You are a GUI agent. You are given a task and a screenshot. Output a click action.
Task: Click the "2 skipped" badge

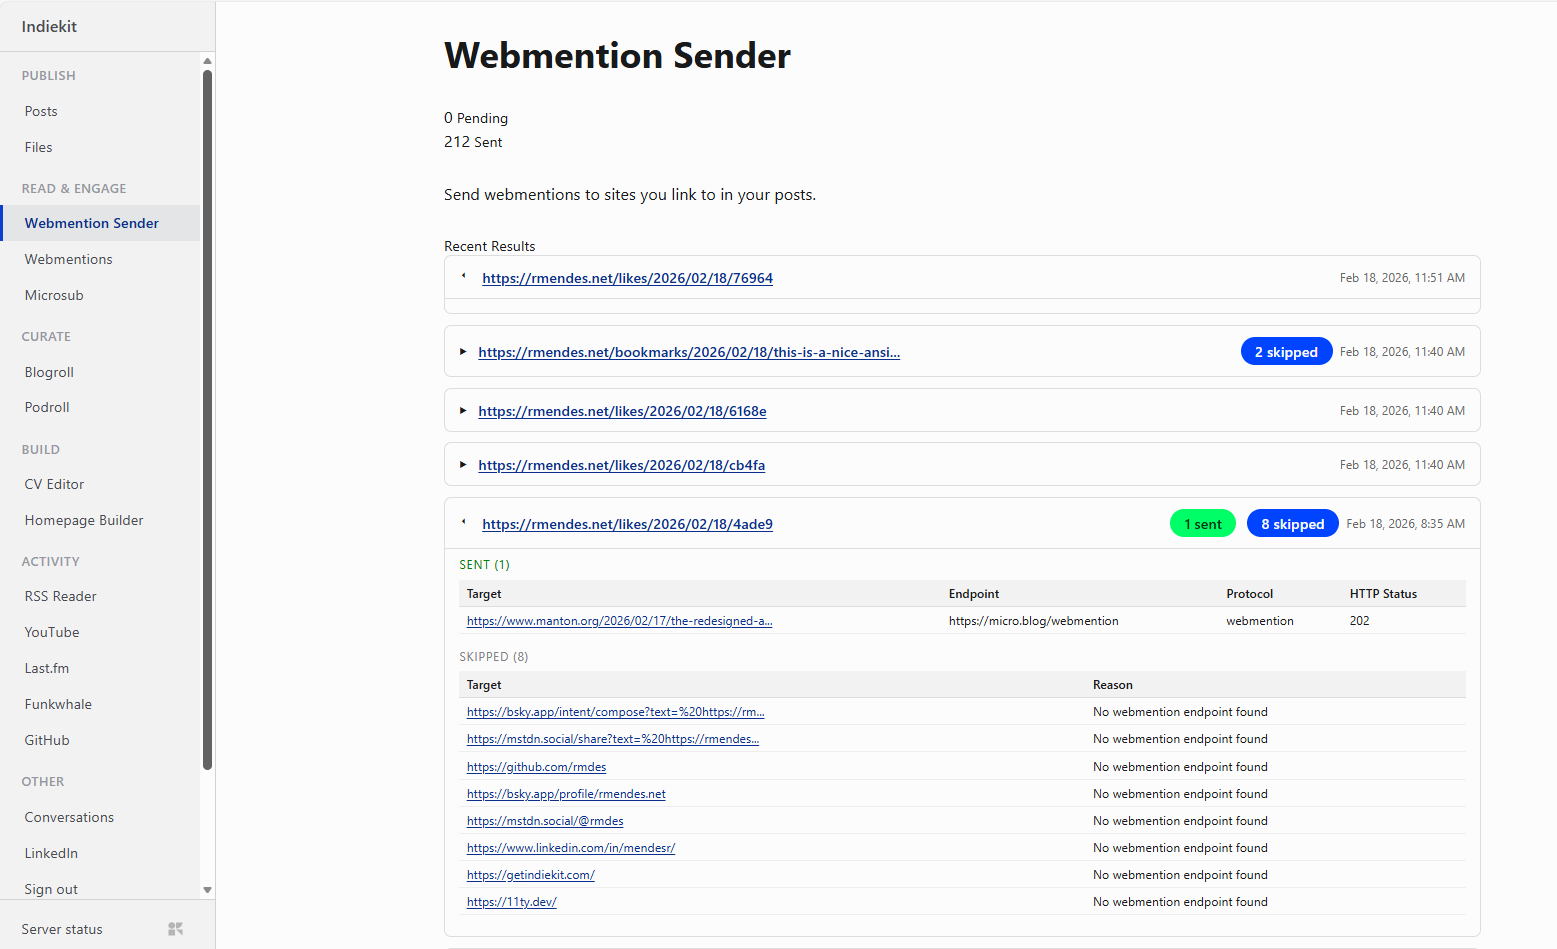pos(1286,352)
